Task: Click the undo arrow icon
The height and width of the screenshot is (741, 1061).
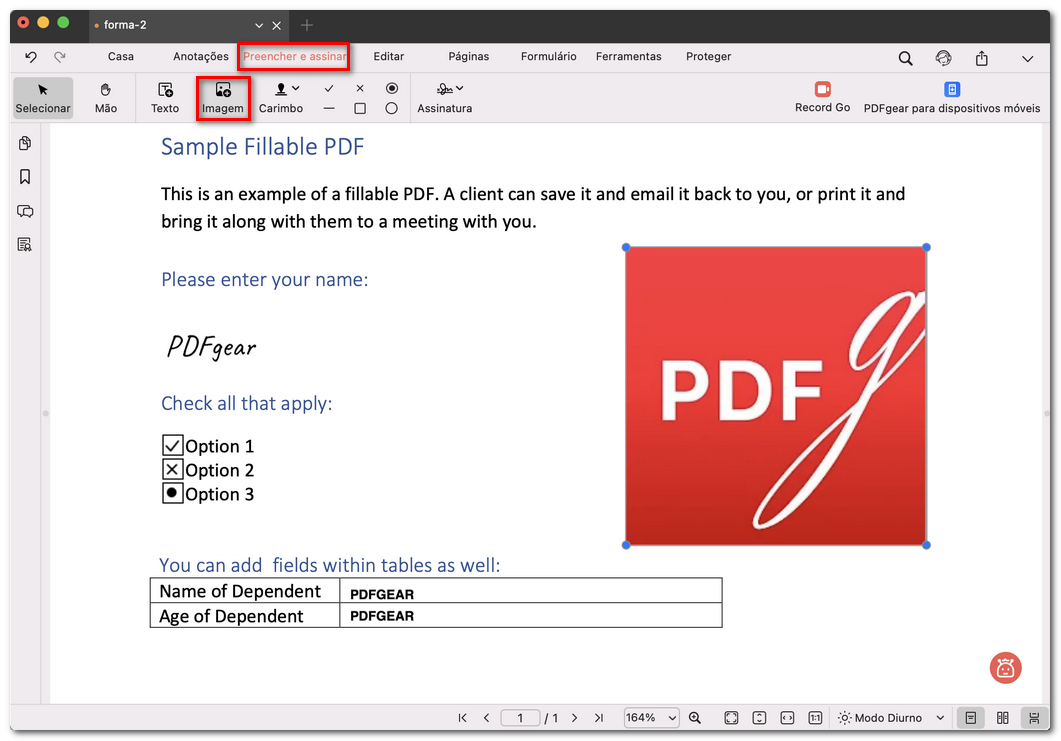Action: 31,57
